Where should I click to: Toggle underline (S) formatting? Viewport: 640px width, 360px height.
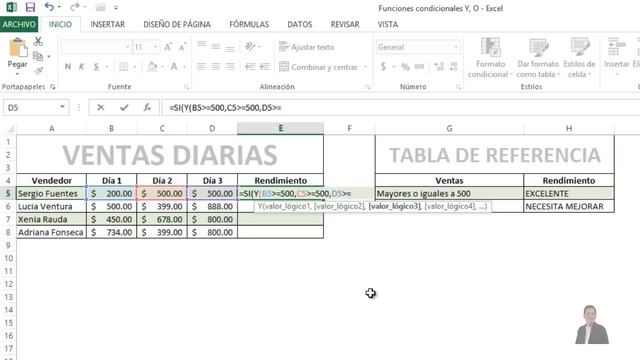(96, 67)
